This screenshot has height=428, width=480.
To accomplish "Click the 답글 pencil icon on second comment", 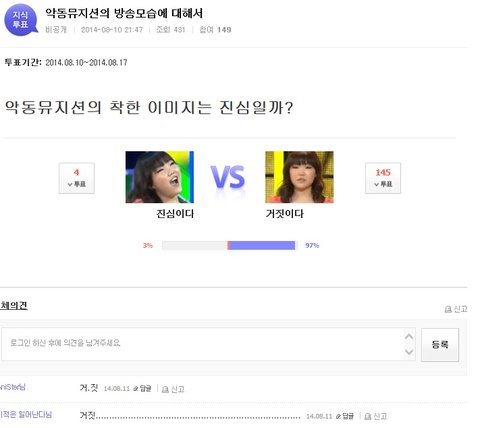I will tap(338, 416).
